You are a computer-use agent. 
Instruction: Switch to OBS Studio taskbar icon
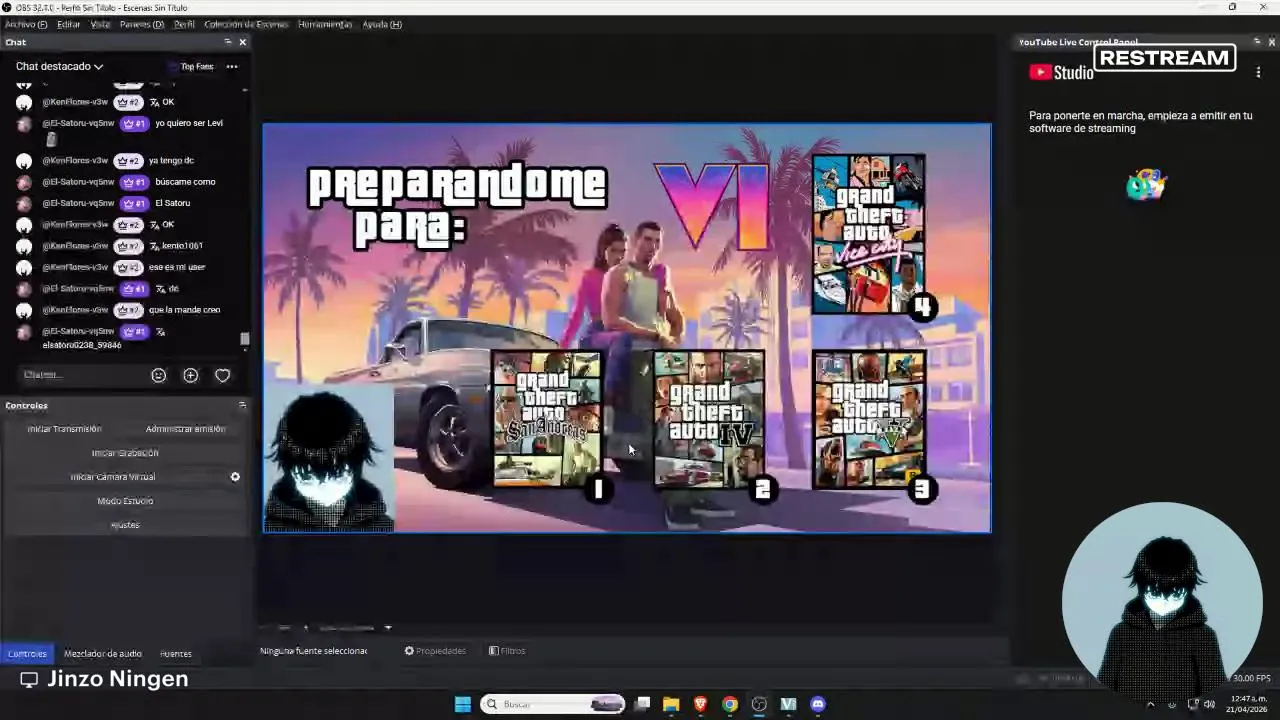tap(759, 704)
